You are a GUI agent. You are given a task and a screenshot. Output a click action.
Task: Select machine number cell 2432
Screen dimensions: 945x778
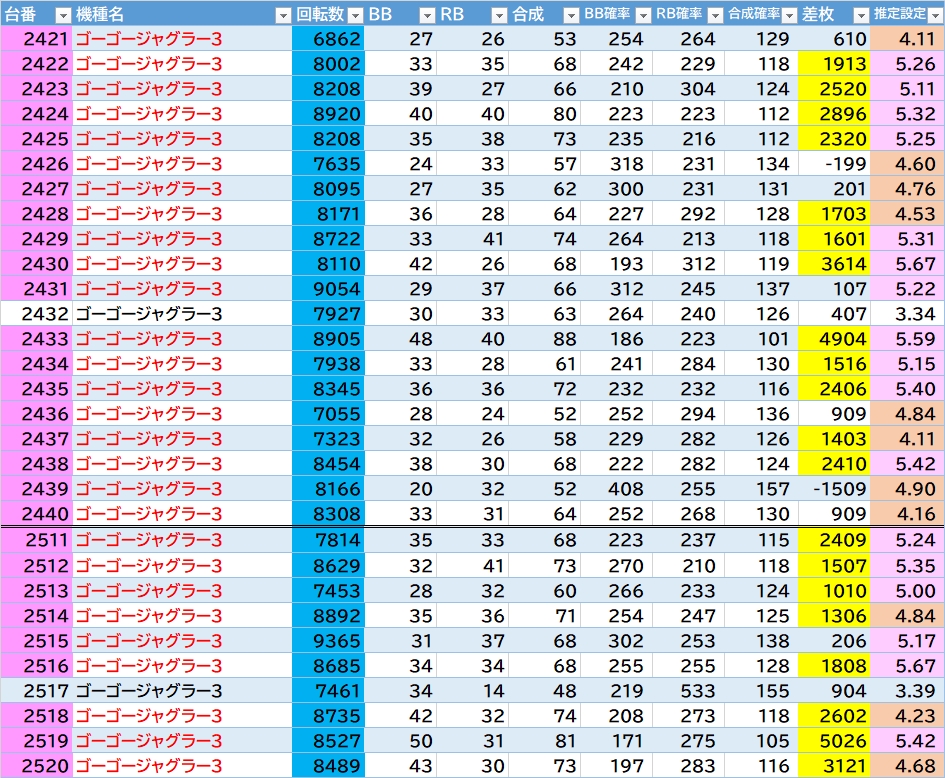coord(37,313)
